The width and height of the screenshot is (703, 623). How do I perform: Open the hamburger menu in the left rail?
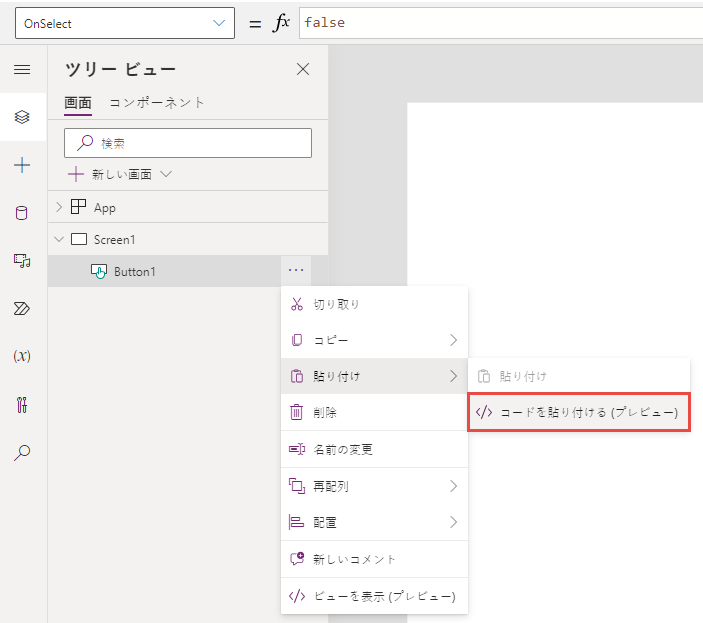[22, 69]
